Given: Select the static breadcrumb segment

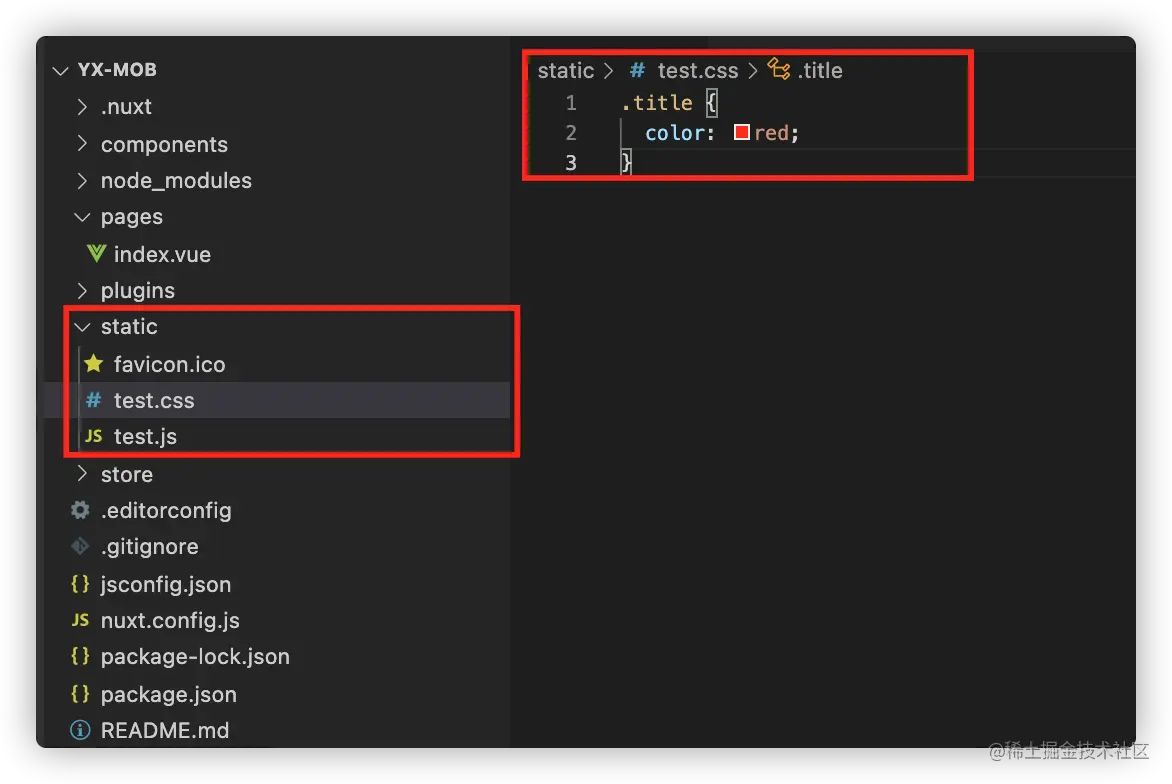Looking at the screenshot, I should point(566,71).
